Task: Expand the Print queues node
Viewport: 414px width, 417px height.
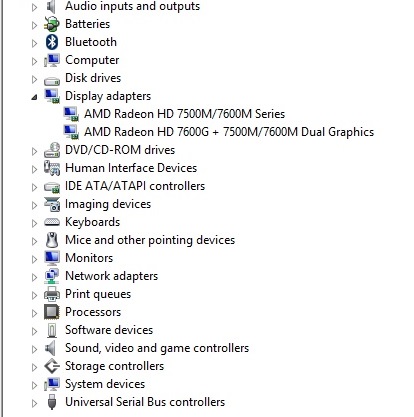Action: 34,295
